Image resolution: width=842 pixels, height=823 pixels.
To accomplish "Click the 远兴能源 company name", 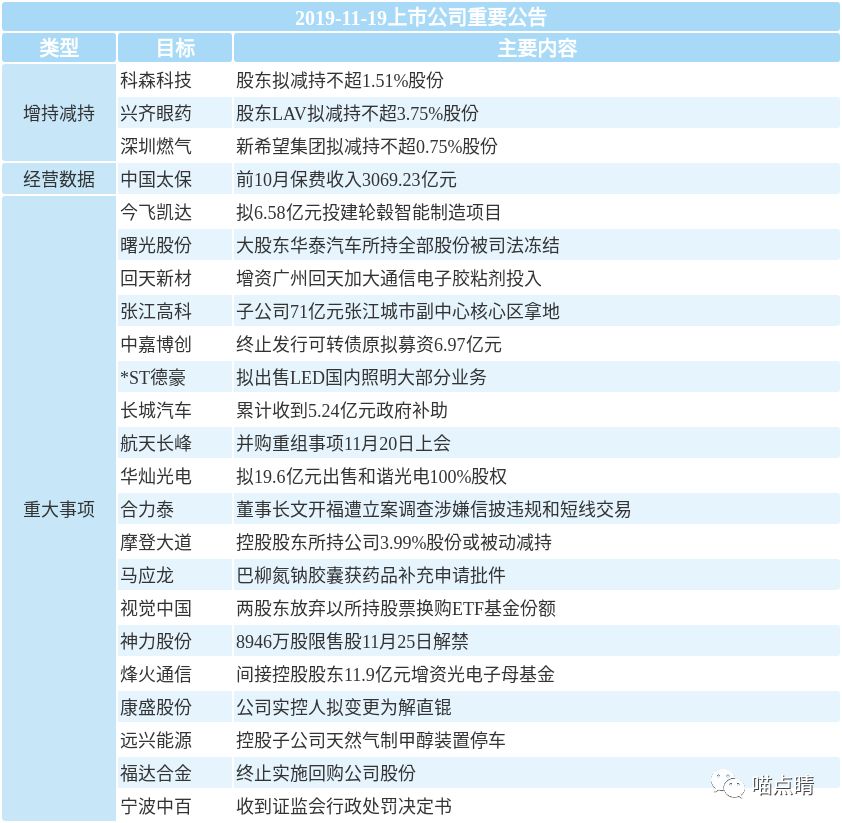I will [x=156, y=740].
